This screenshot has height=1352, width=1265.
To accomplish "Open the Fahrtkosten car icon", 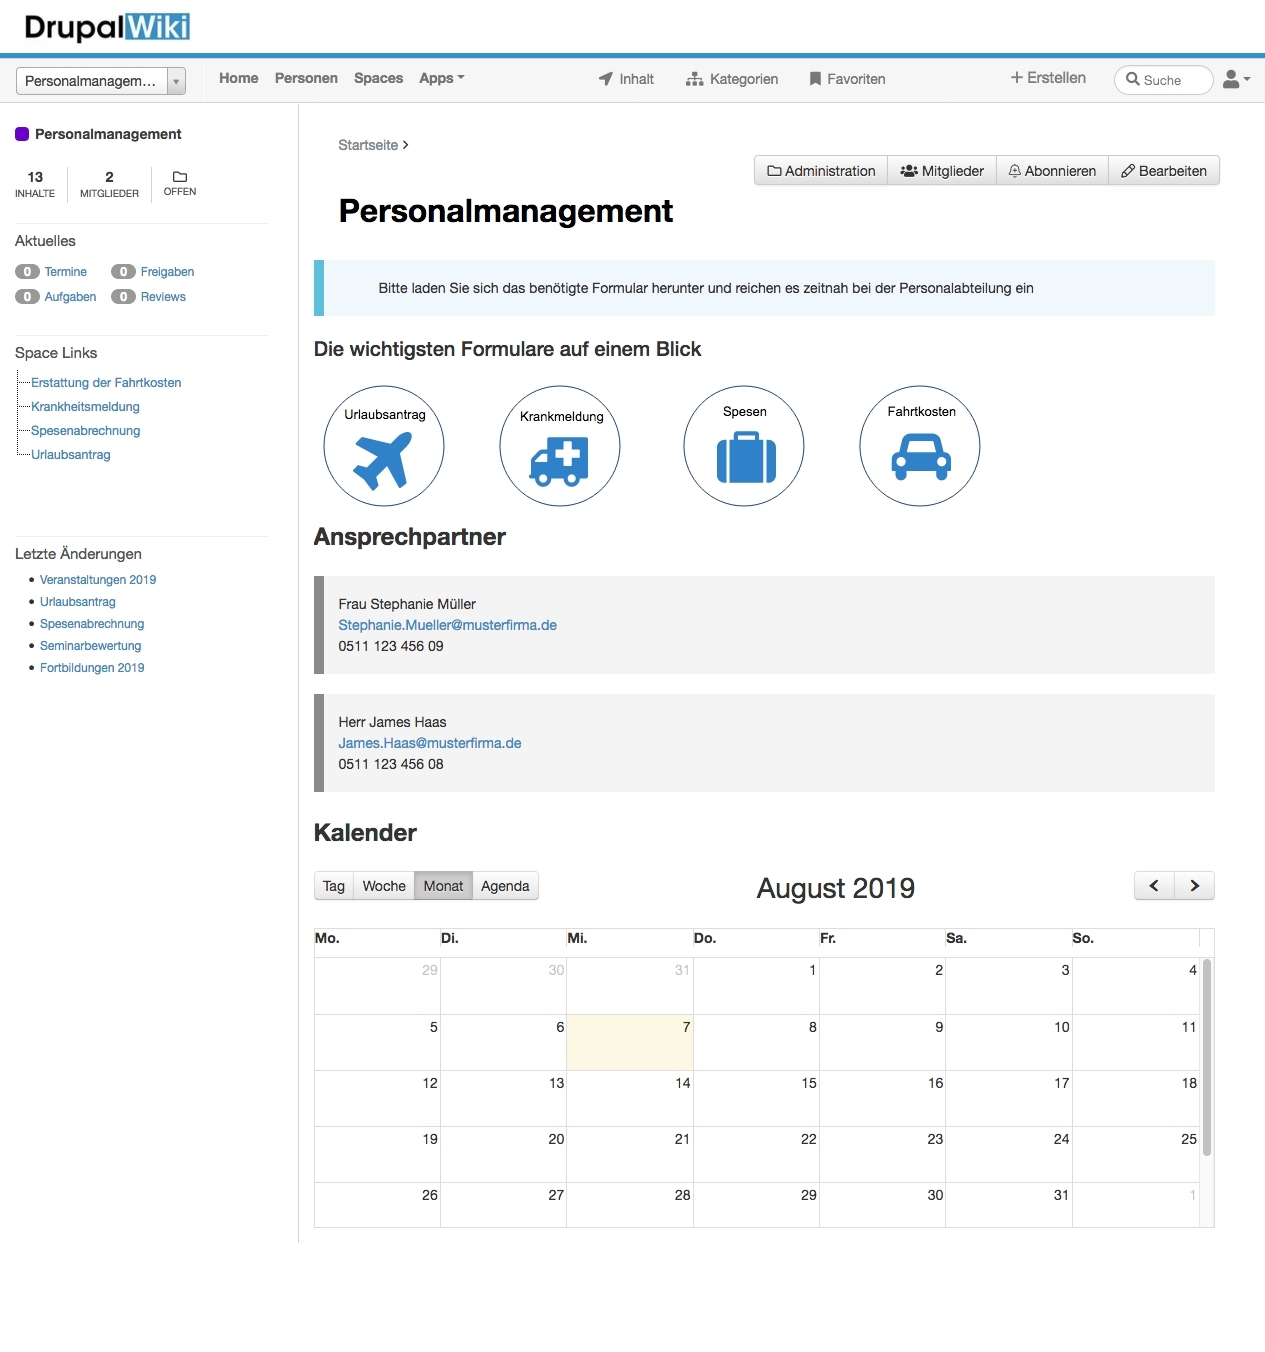I will point(921,457).
